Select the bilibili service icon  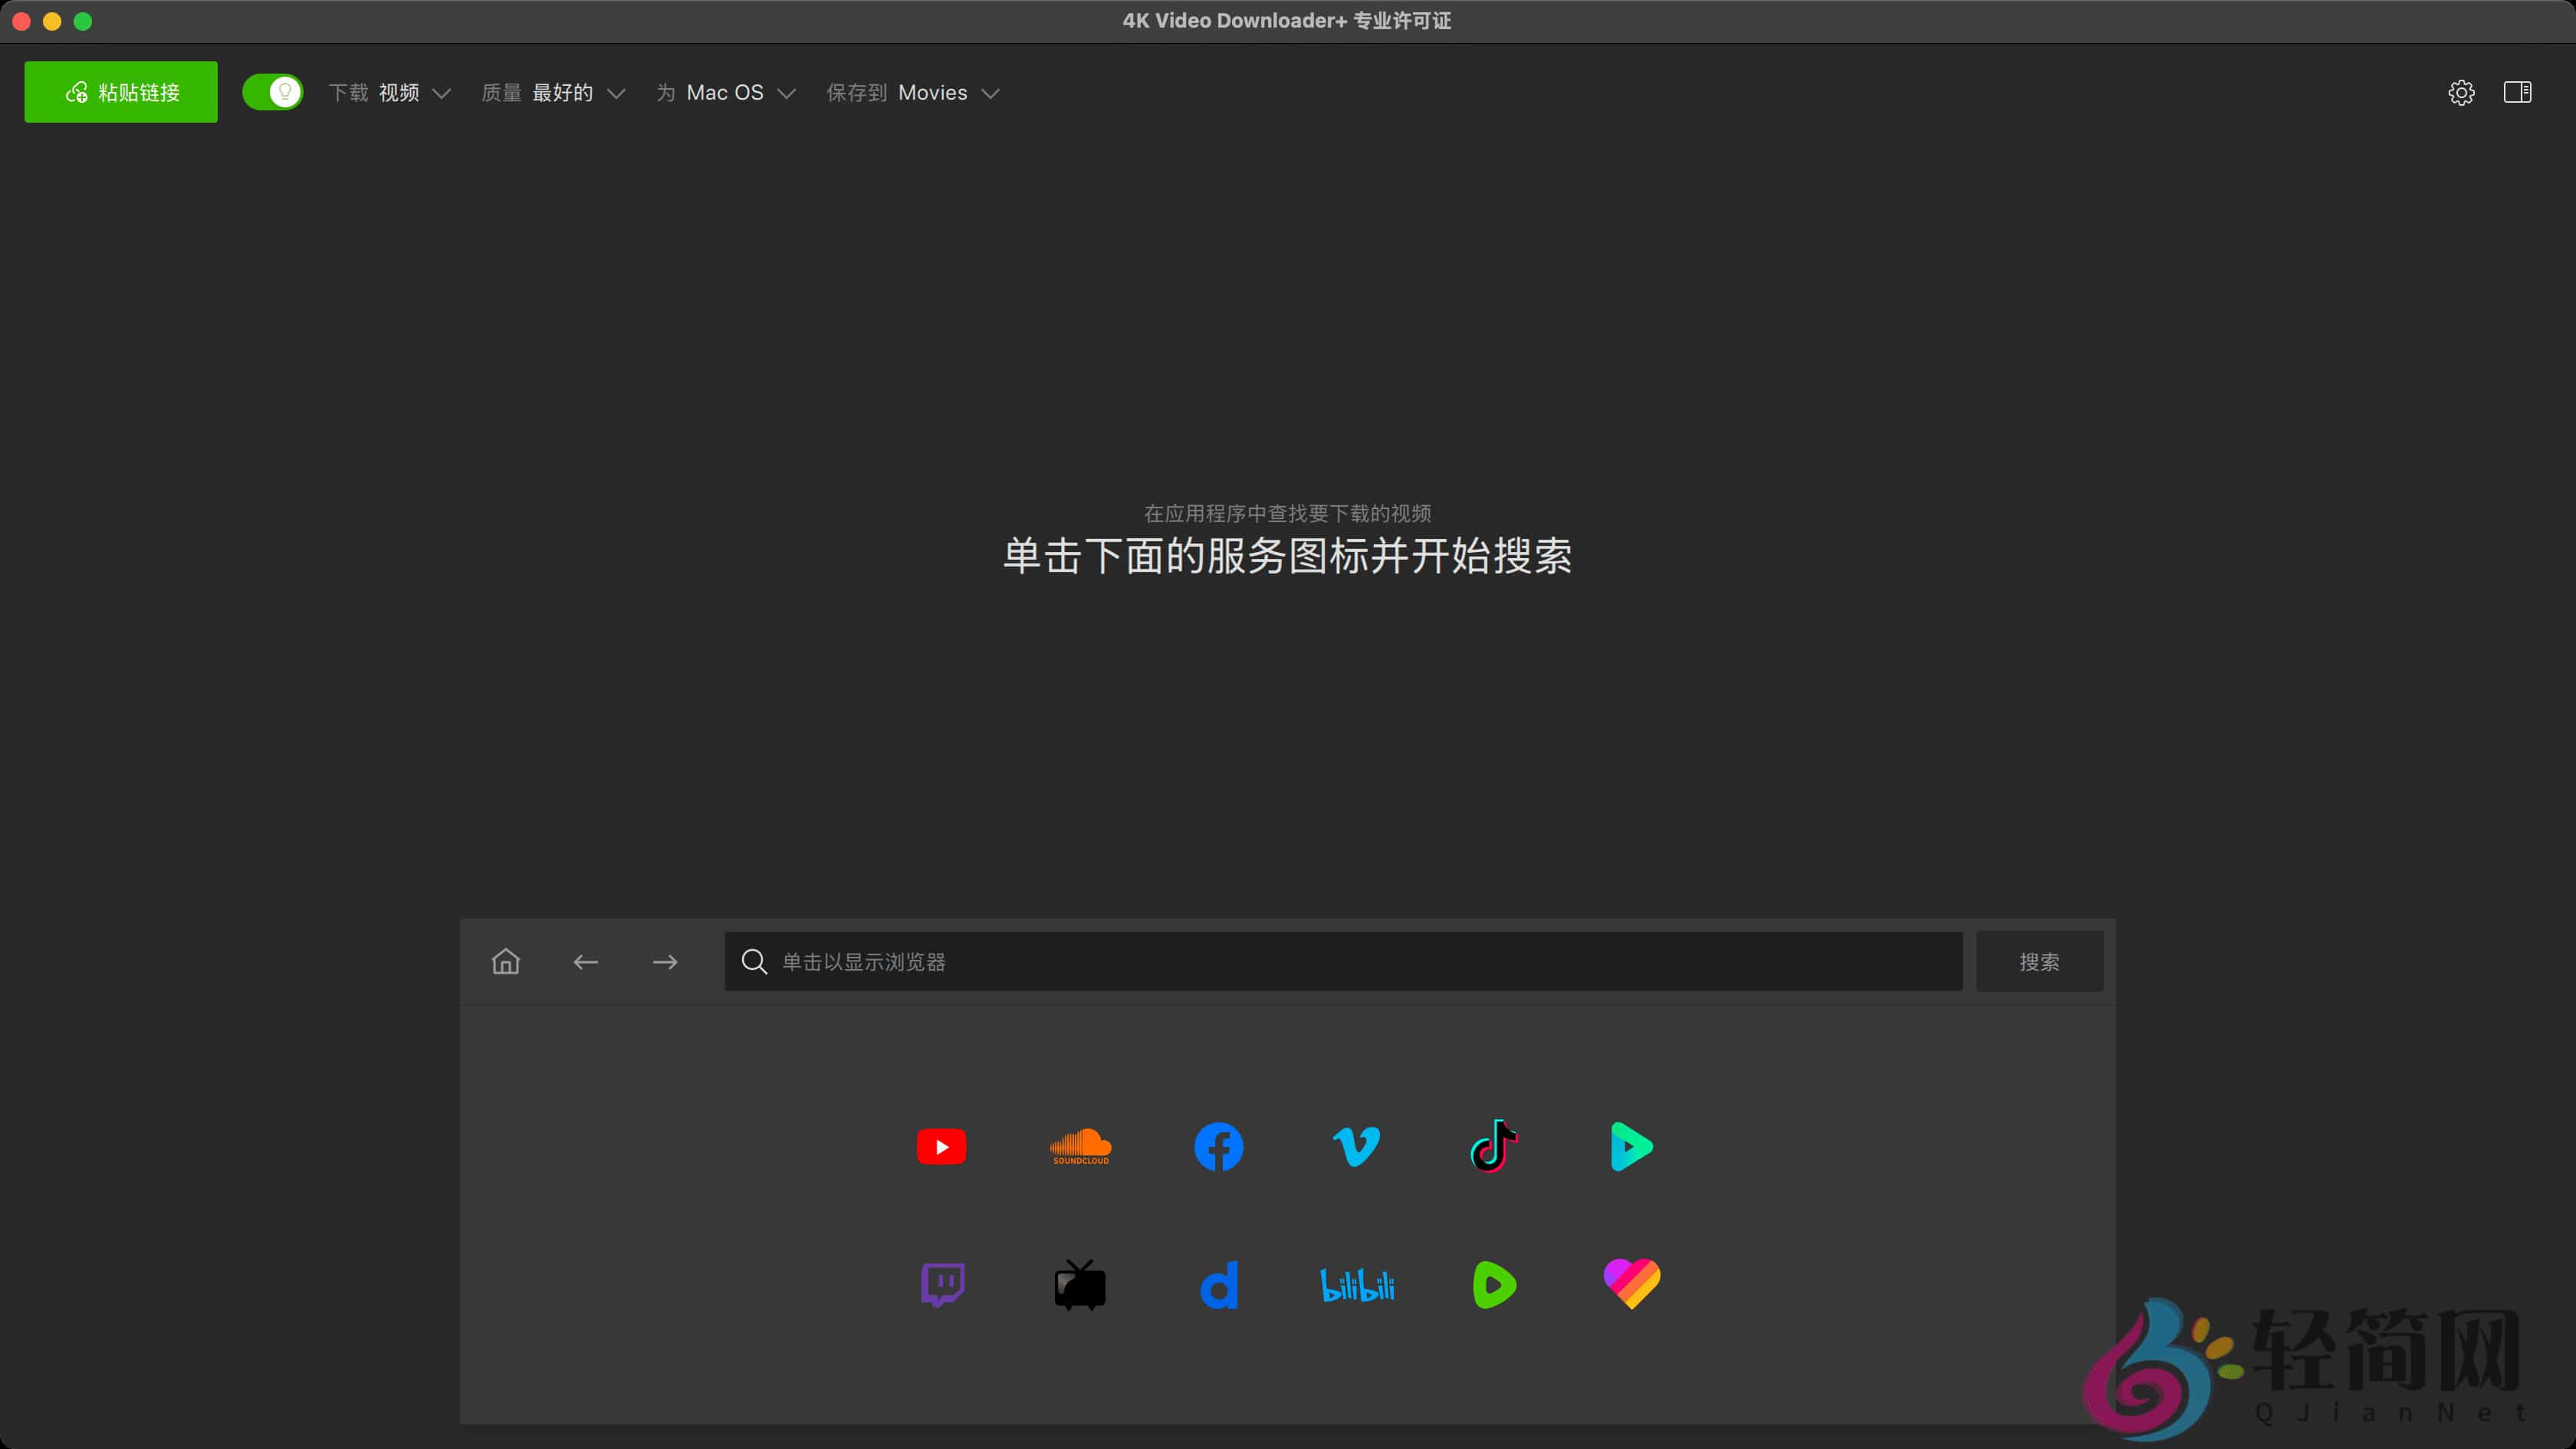pos(1356,1285)
